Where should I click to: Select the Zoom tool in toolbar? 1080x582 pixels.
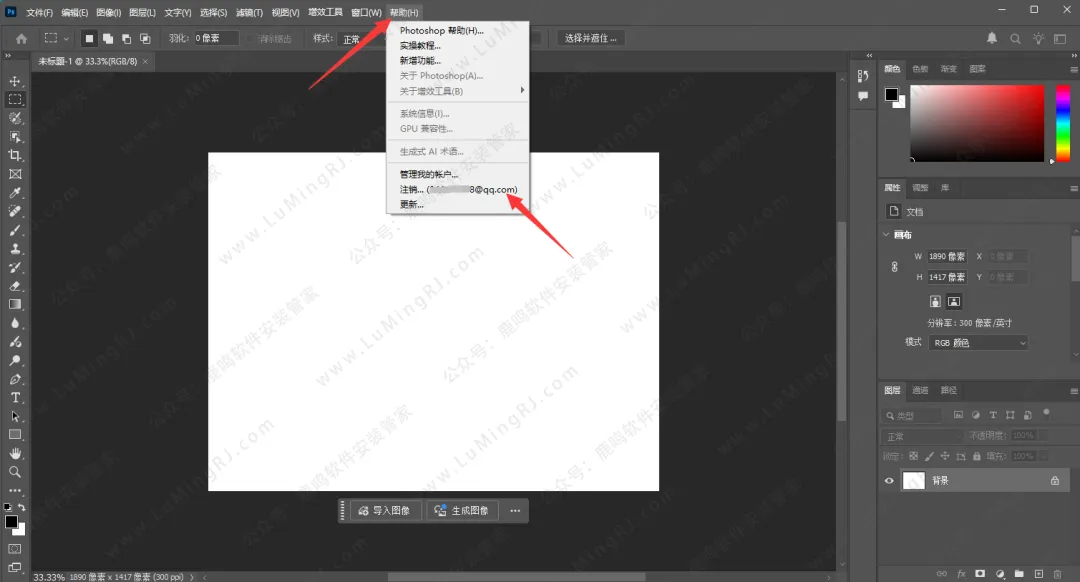(x=15, y=472)
